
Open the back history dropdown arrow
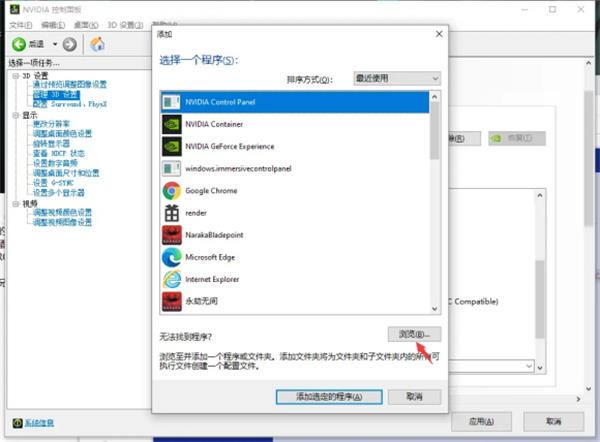(x=55, y=44)
